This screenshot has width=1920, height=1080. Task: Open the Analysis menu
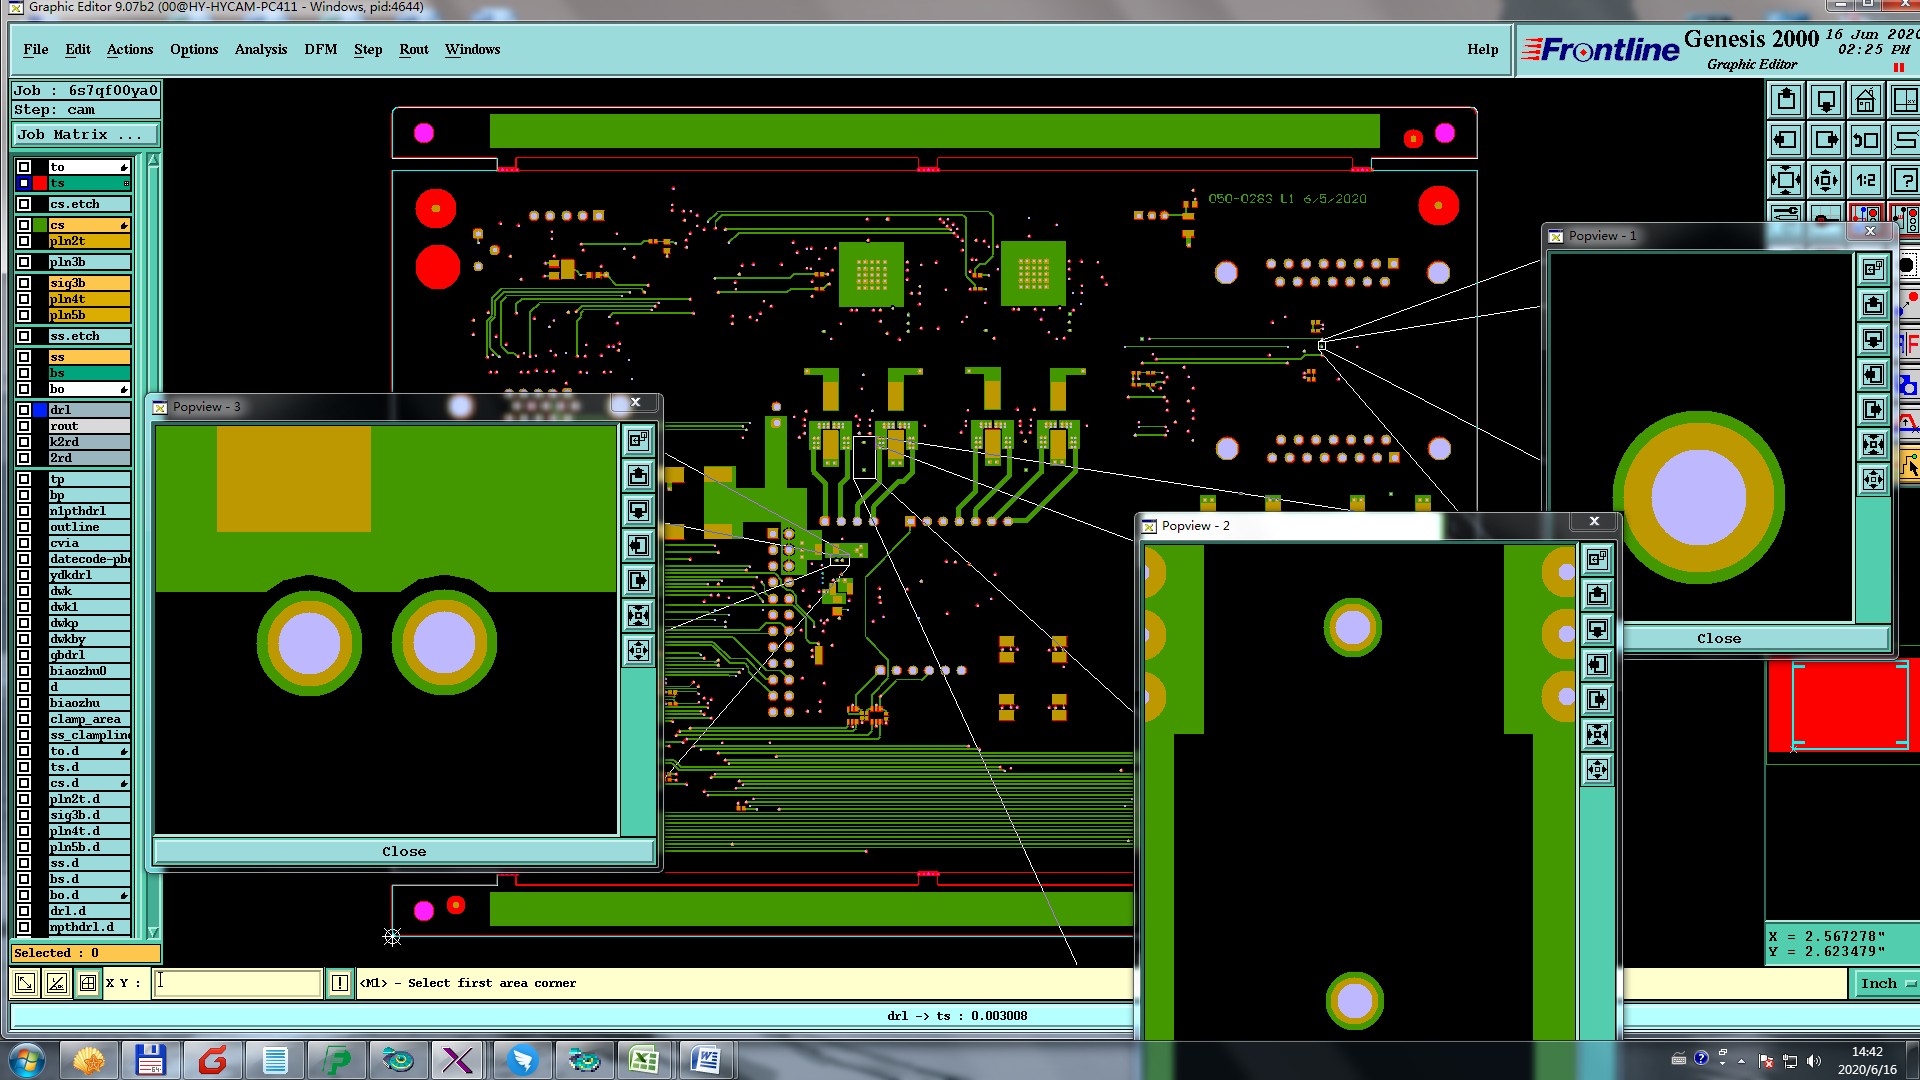pyautogui.click(x=260, y=49)
